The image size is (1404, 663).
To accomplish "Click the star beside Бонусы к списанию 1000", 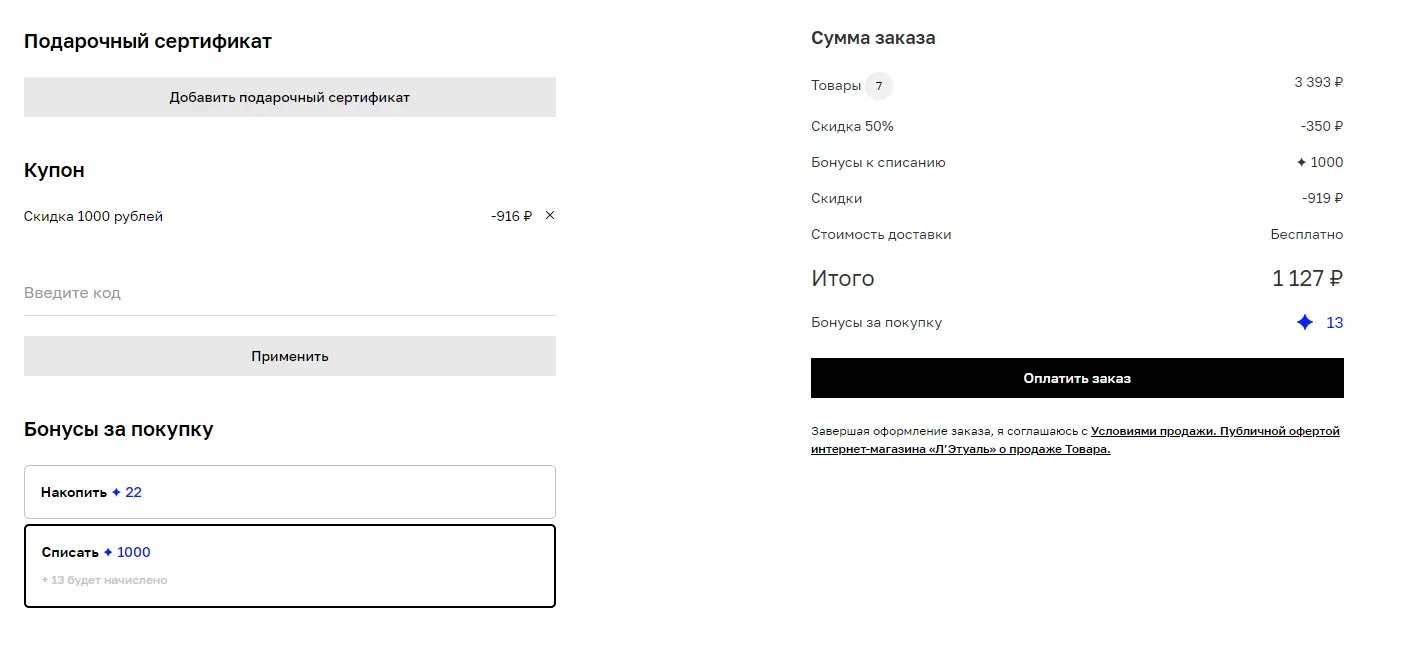I will 1301,162.
